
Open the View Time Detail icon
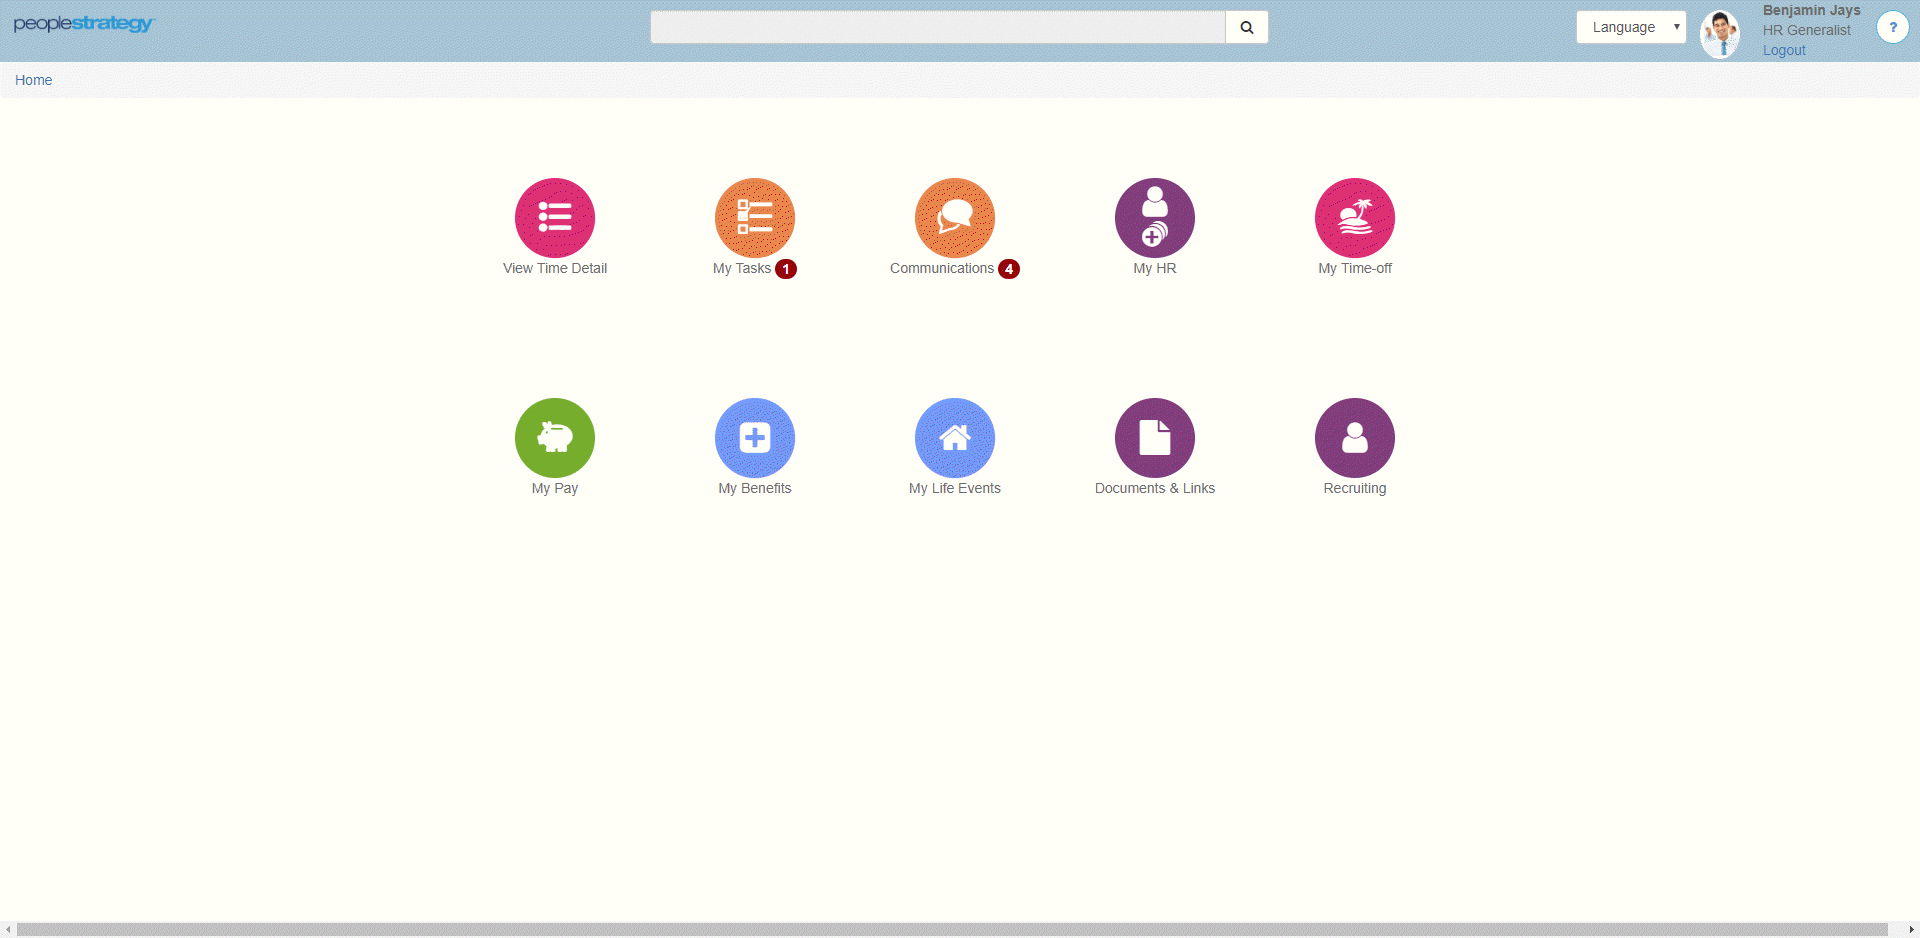pos(555,218)
